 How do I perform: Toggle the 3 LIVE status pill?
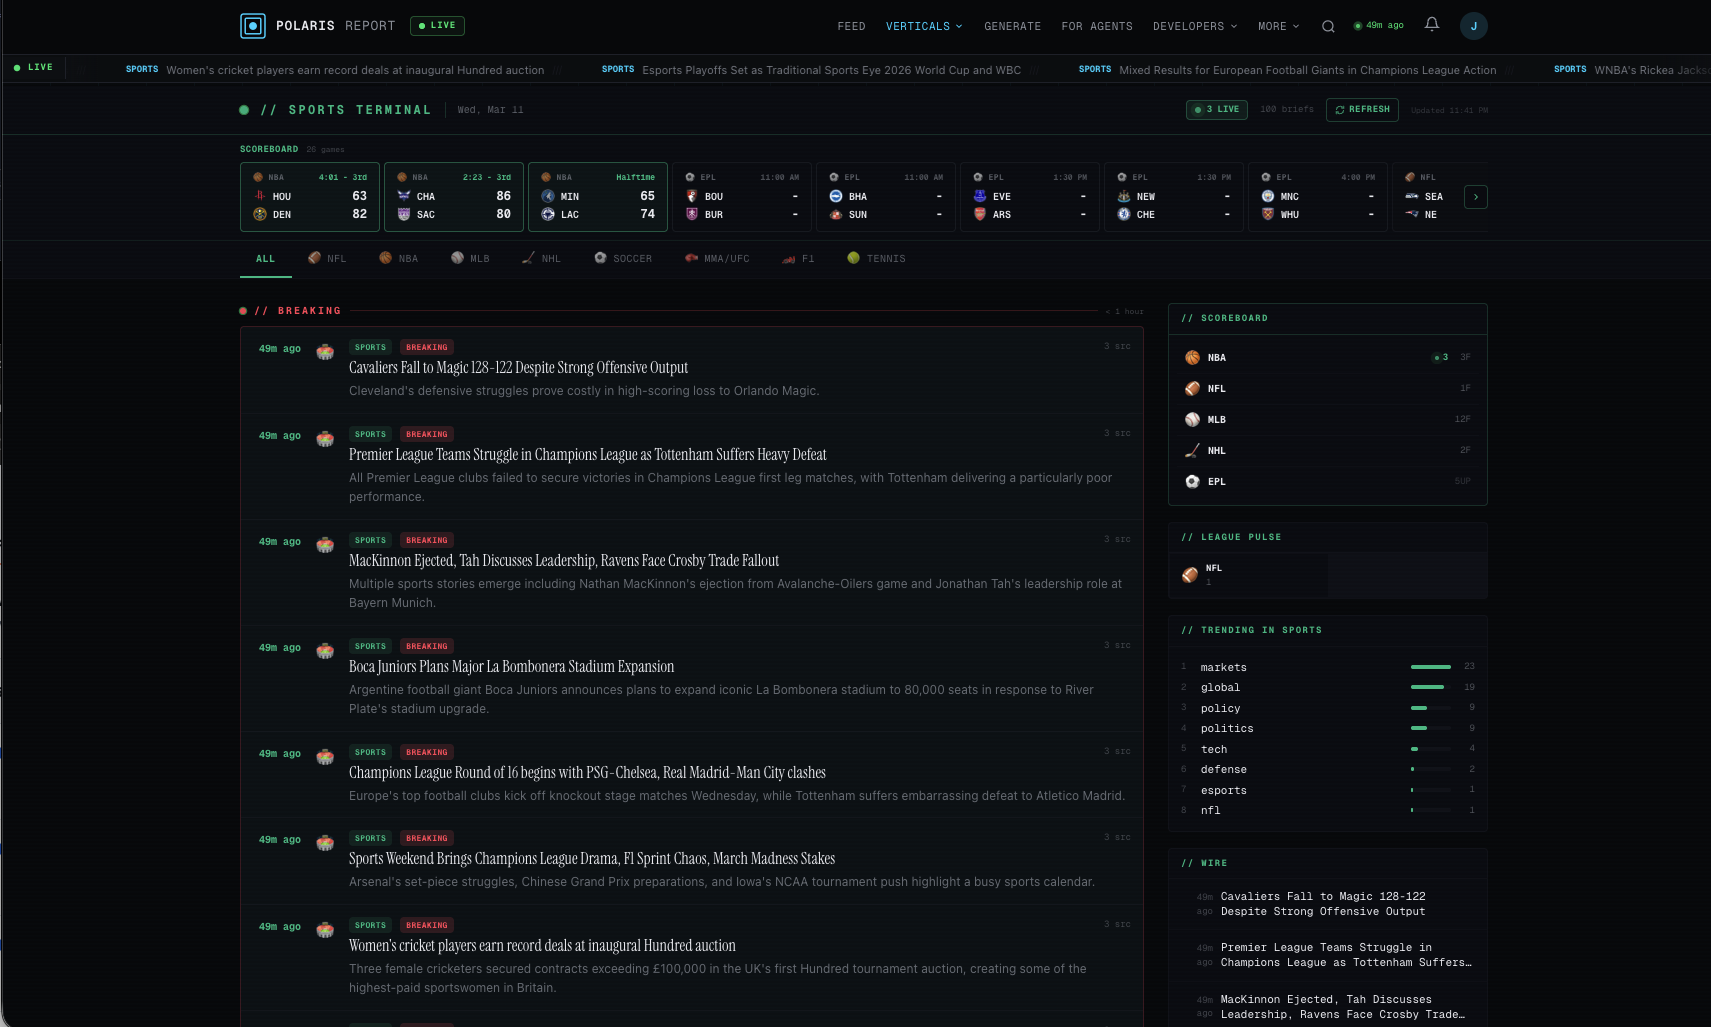(1216, 109)
